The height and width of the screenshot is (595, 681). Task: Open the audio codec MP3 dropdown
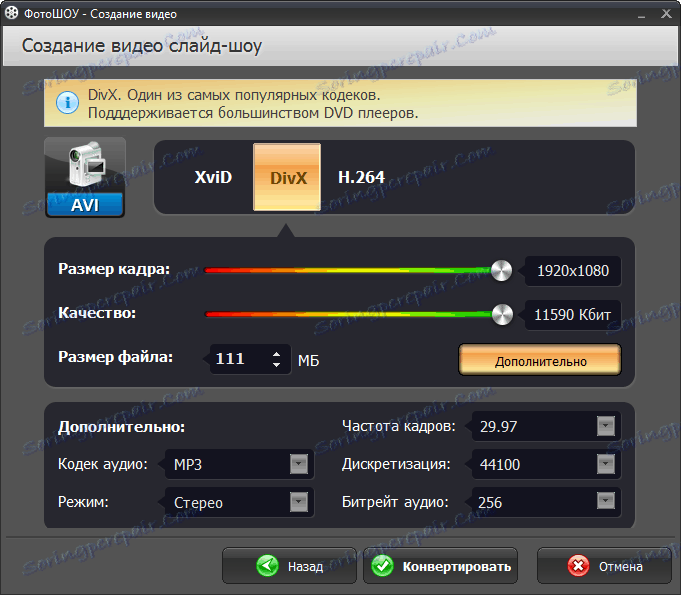[299, 464]
